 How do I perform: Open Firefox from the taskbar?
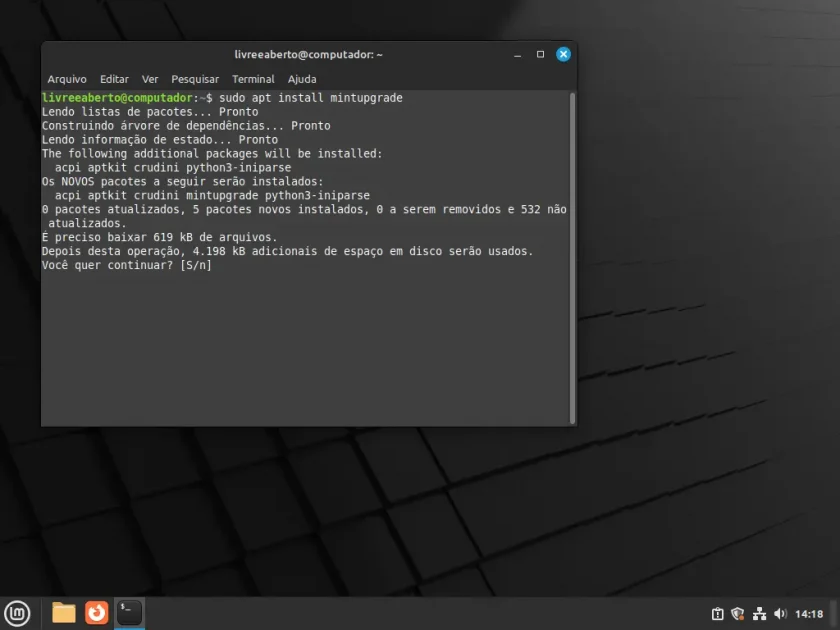(x=96, y=613)
